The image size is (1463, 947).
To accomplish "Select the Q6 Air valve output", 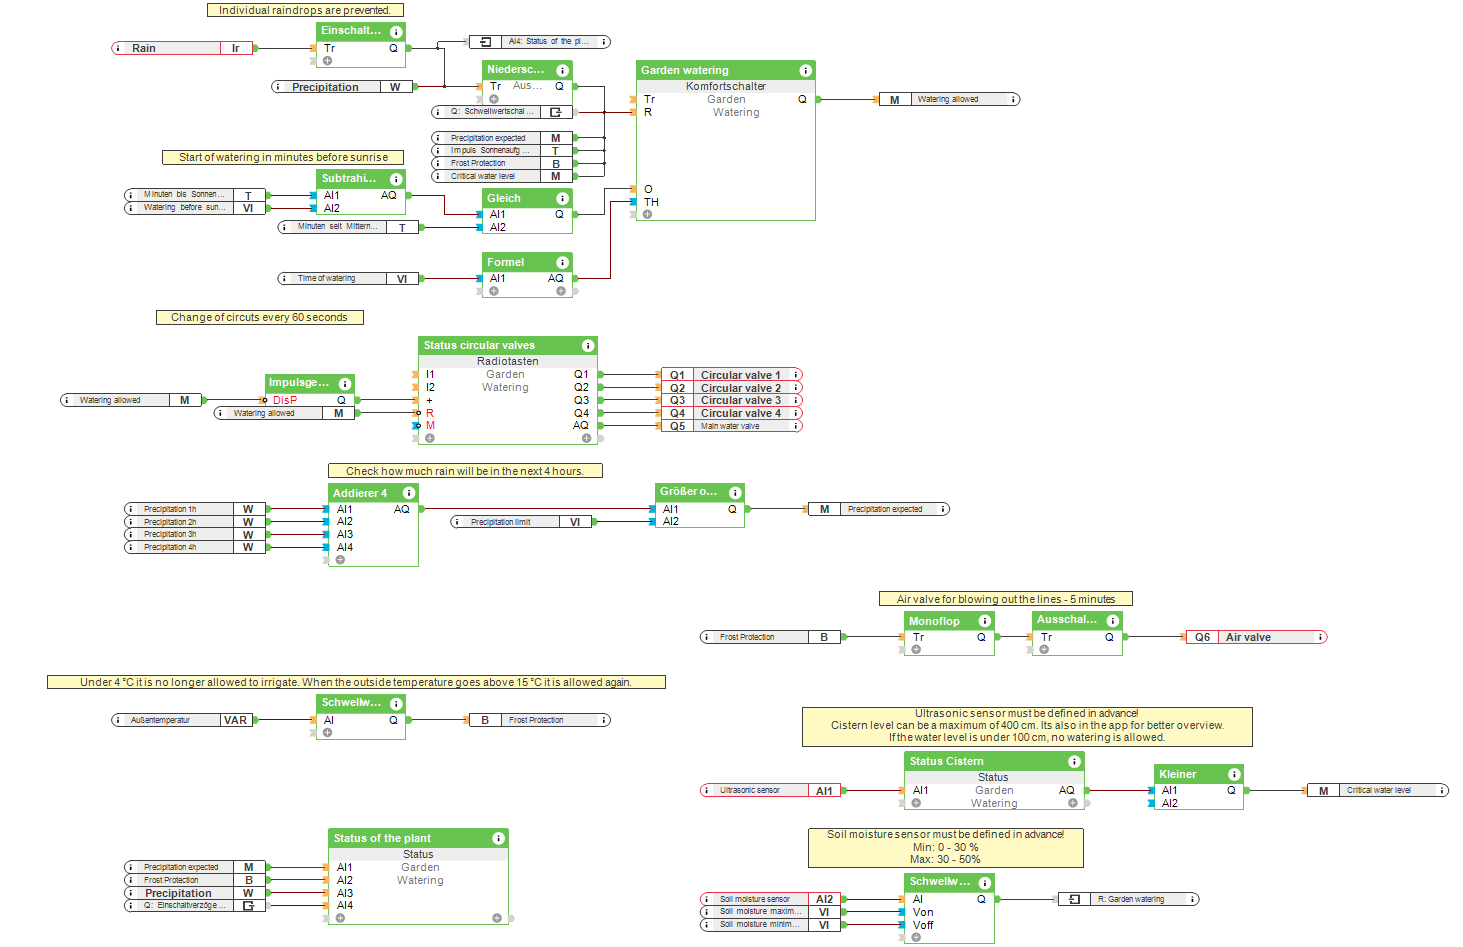I will click(x=1255, y=637).
